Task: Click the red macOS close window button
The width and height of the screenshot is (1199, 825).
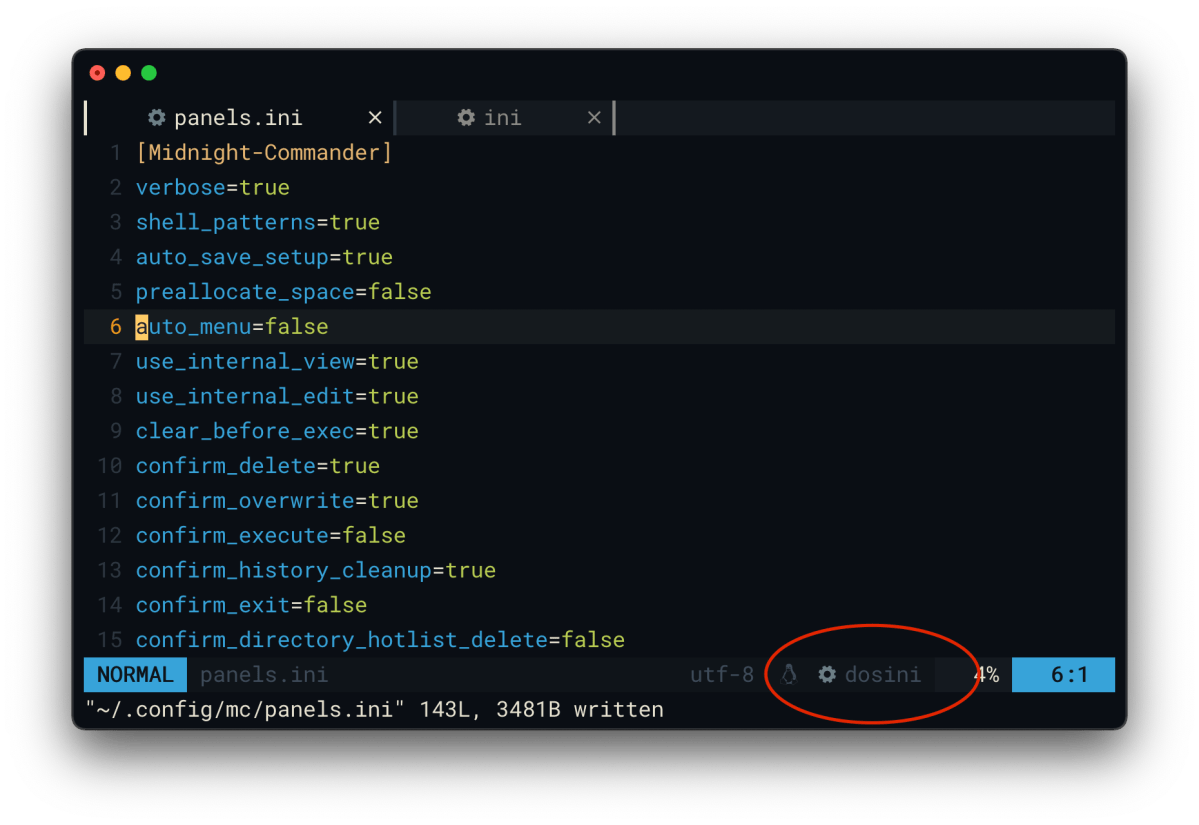Action: tap(97, 73)
